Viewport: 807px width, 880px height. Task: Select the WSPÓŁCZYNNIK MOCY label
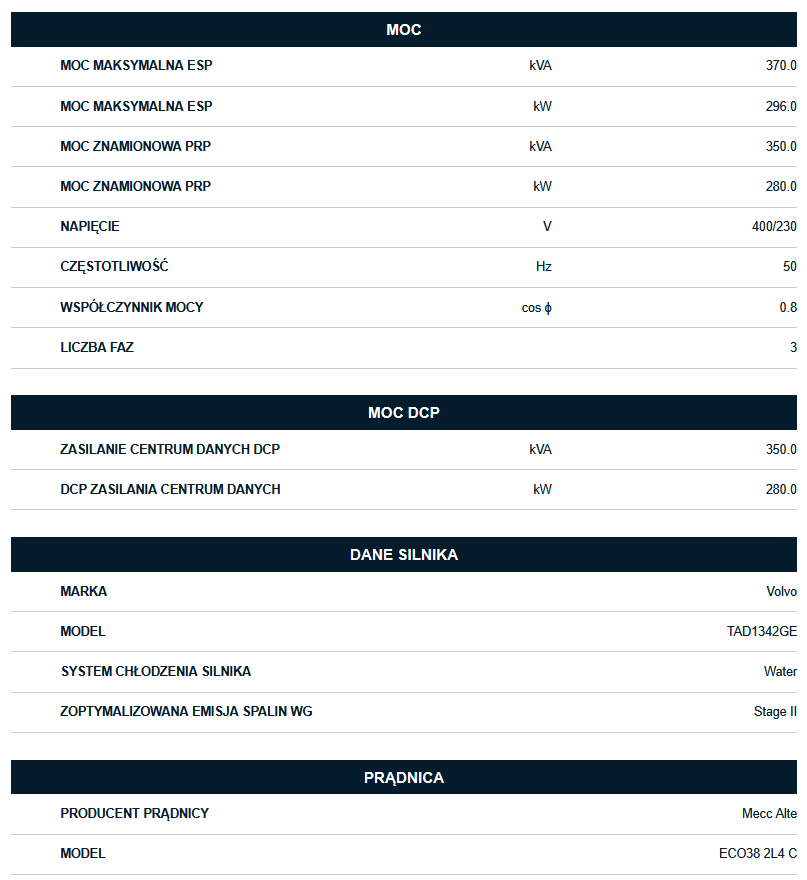click(132, 307)
